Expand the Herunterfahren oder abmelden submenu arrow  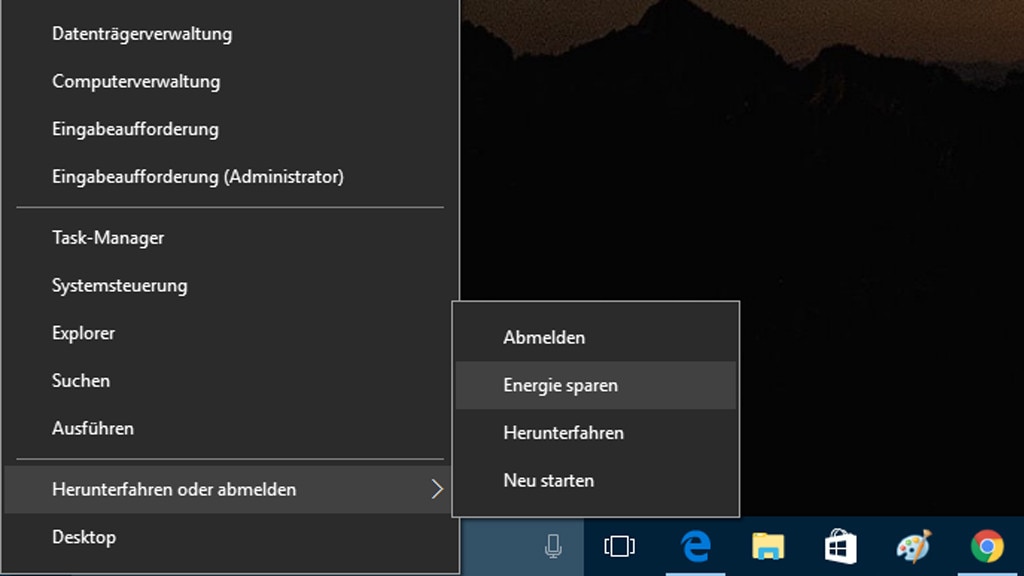pyautogui.click(x=436, y=489)
